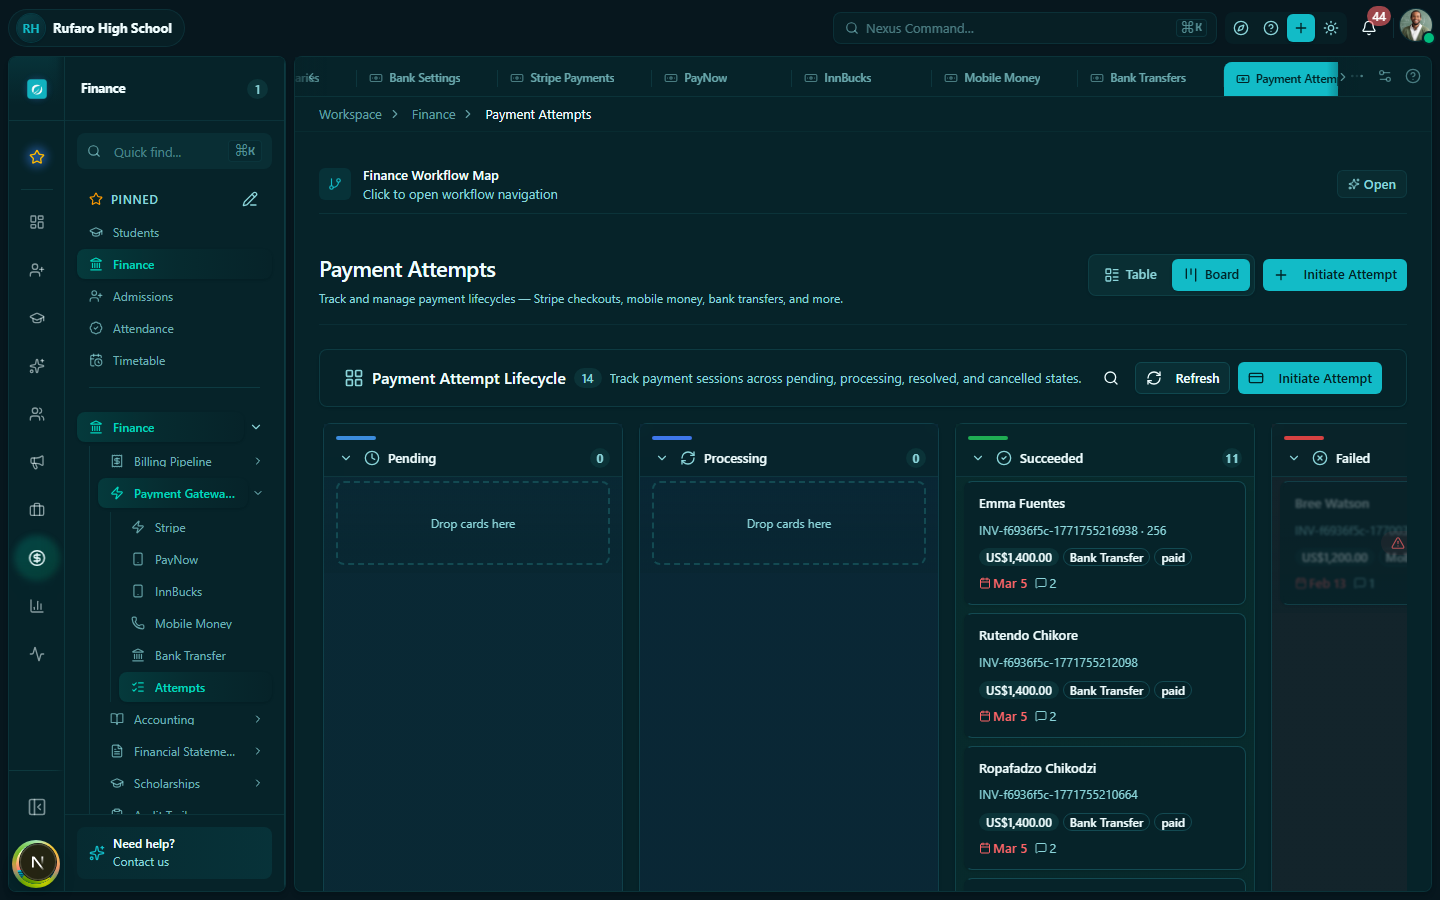
Task: Expand Billing Pipeline in sidebar
Action: (258, 461)
